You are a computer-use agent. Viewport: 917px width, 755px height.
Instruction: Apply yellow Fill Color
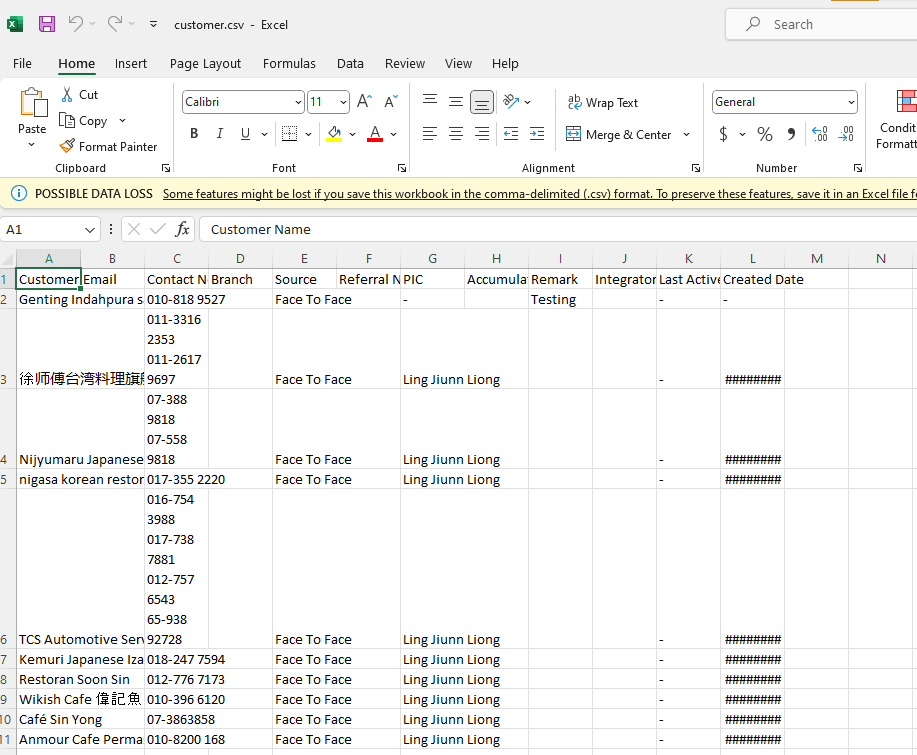(x=335, y=134)
